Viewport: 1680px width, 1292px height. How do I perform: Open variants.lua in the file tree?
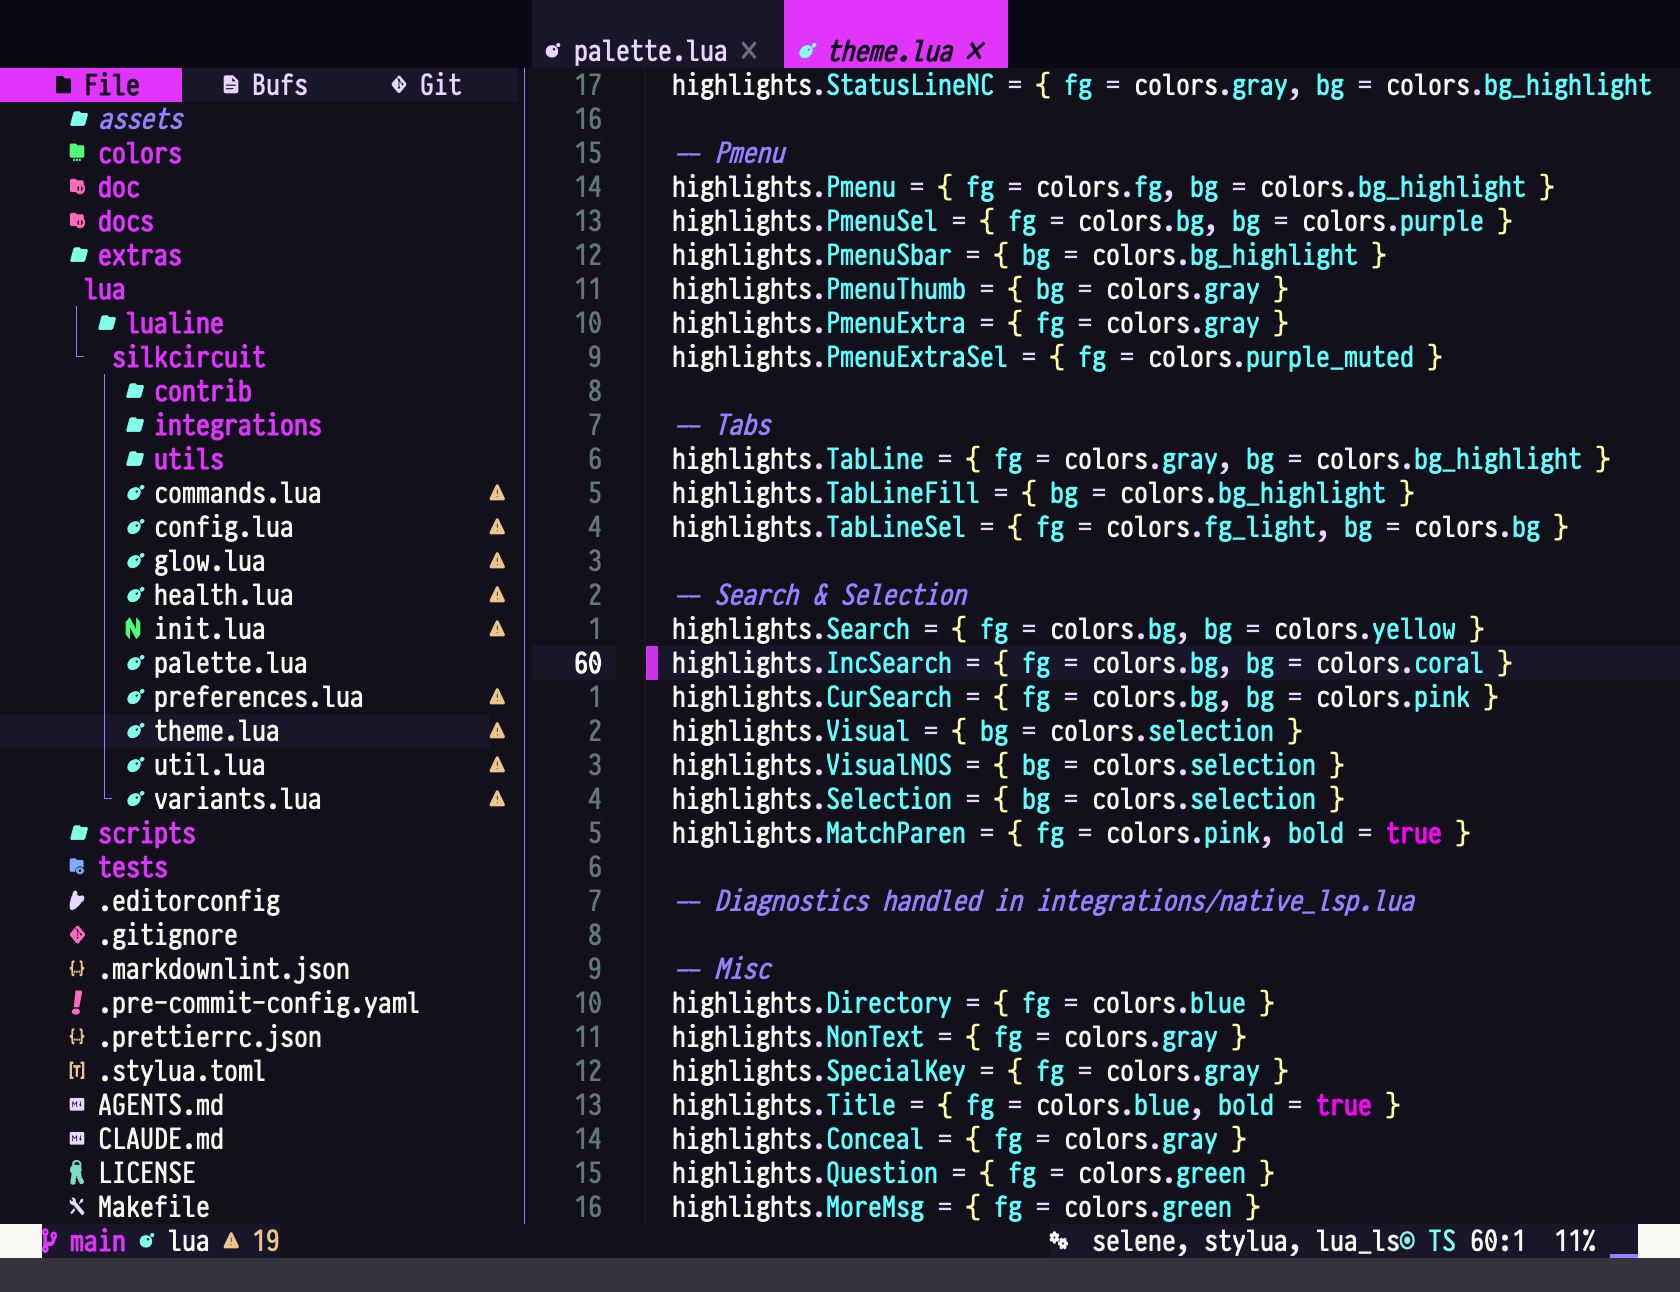[237, 799]
